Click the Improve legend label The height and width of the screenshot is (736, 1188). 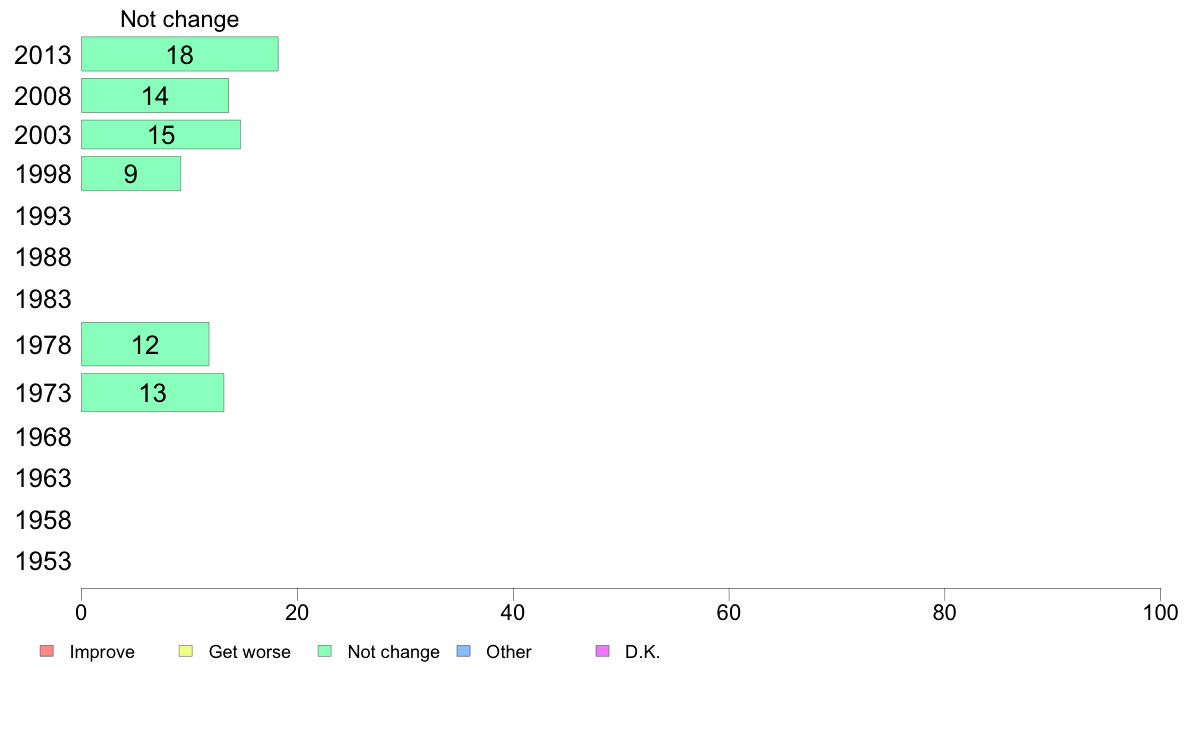click(102, 652)
